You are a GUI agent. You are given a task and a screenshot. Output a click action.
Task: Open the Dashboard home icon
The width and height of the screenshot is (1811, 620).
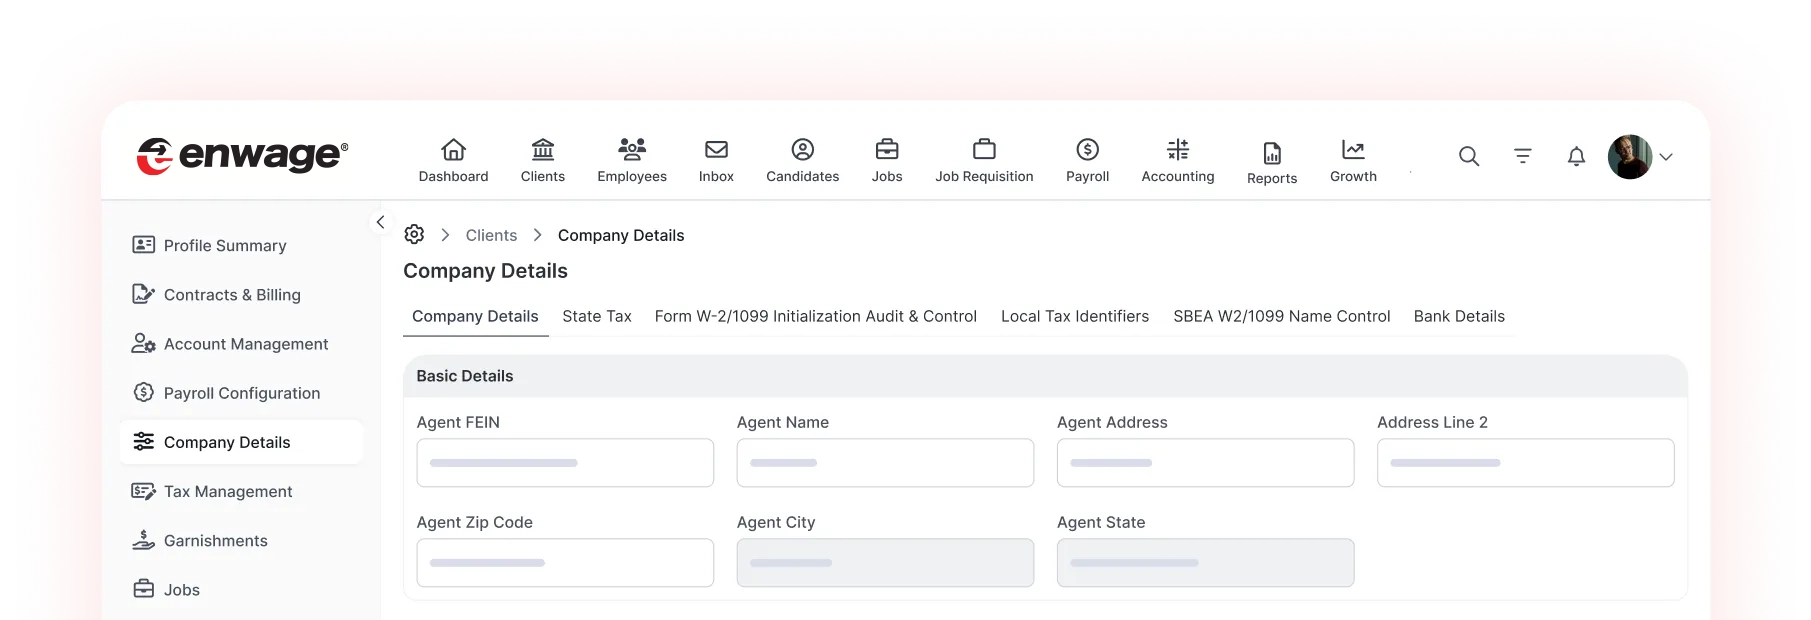pyautogui.click(x=453, y=150)
